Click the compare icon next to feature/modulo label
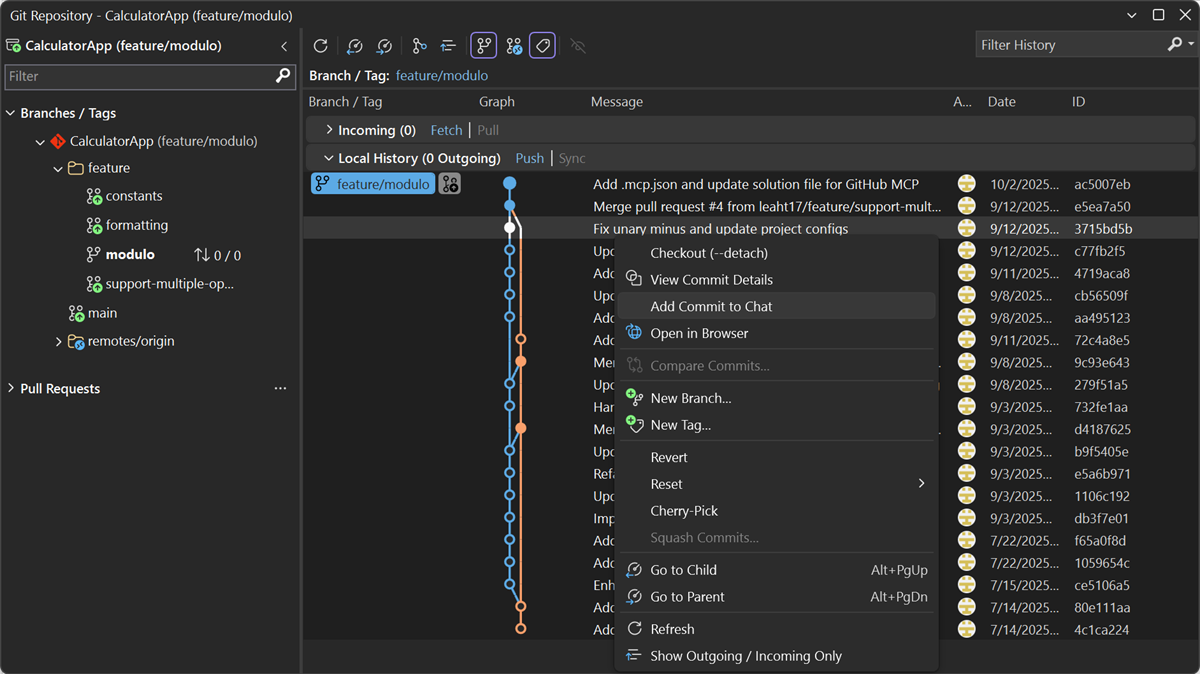Screen dimensions: 1200x674 pos(449,183)
